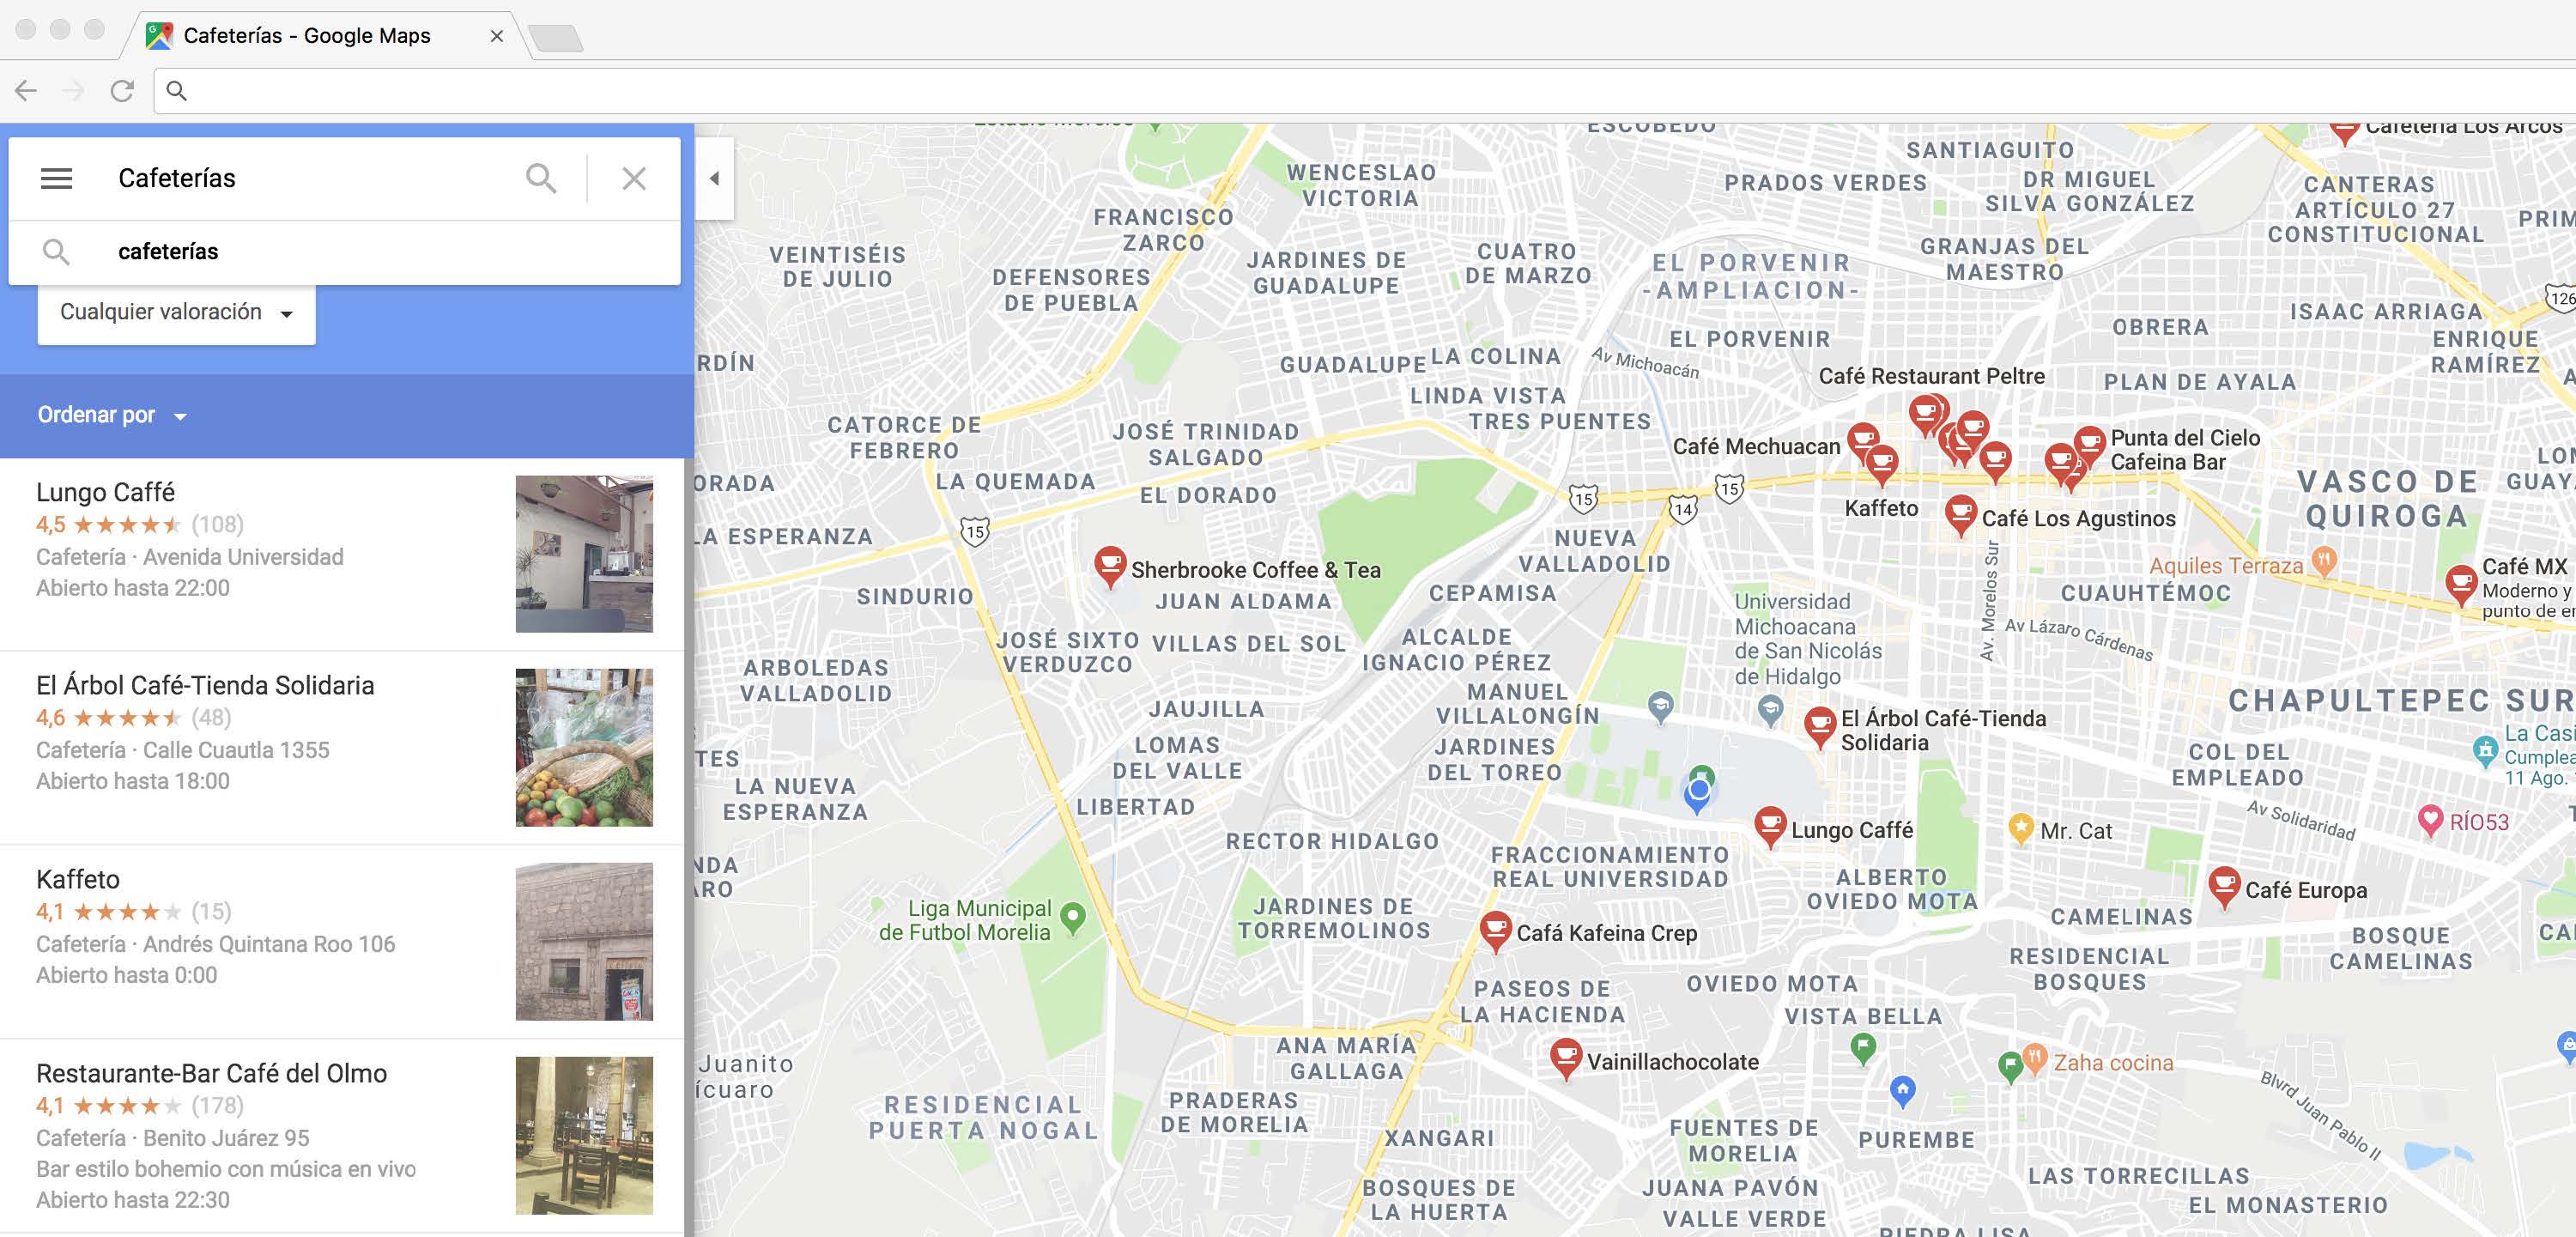This screenshot has height=1237, width=2576.
Task: Click Liga Municipal de Futbol Morelia marker
Action: coord(1073,916)
